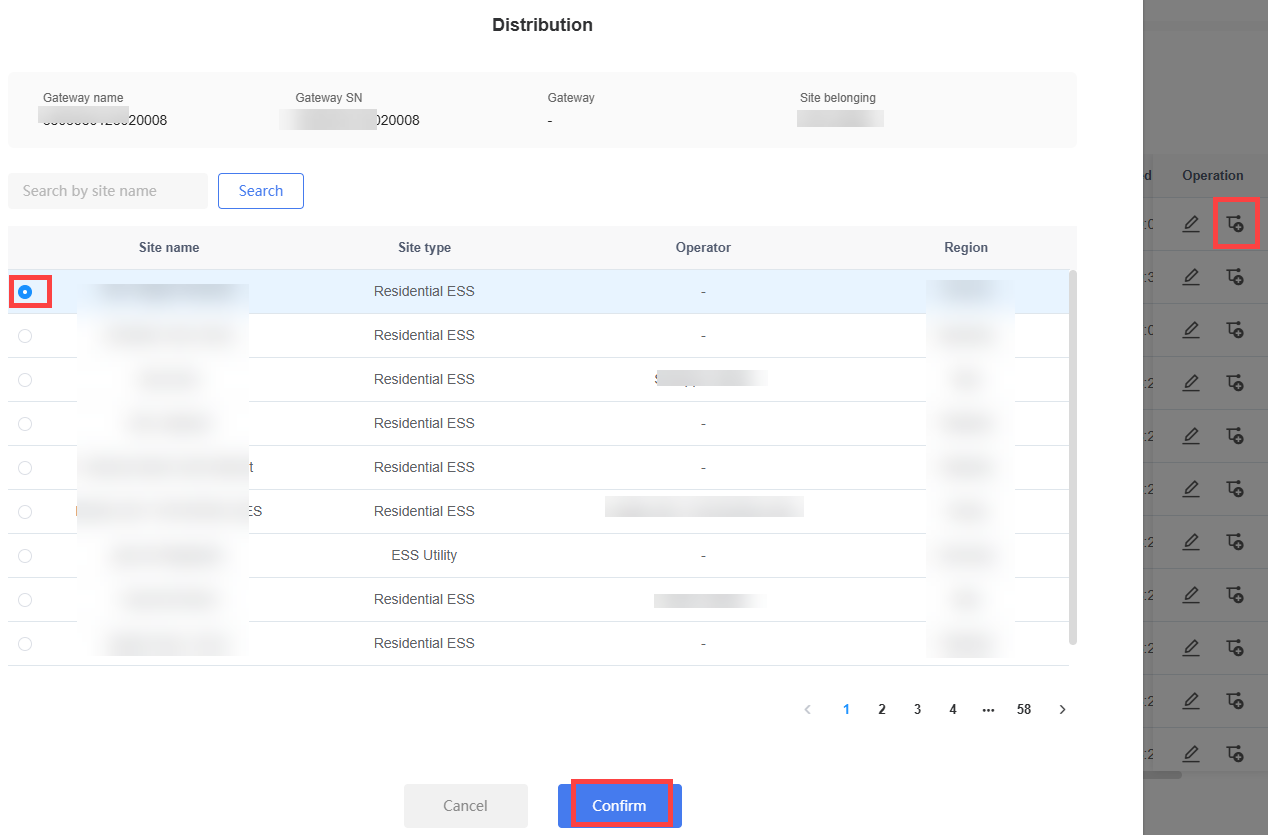Click the edit pencil icon in third row
This screenshot has height=835, width=1268.
pos(1190,329)
